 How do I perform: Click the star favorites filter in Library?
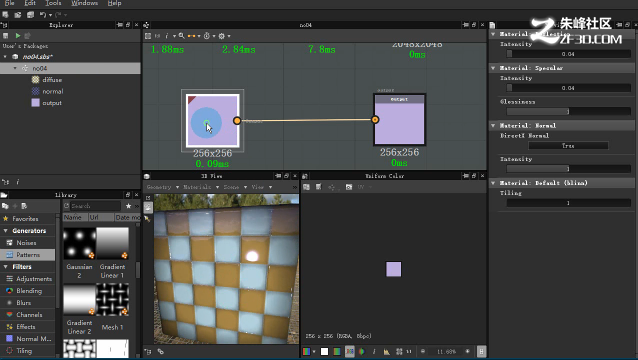[x=128, y=206]
